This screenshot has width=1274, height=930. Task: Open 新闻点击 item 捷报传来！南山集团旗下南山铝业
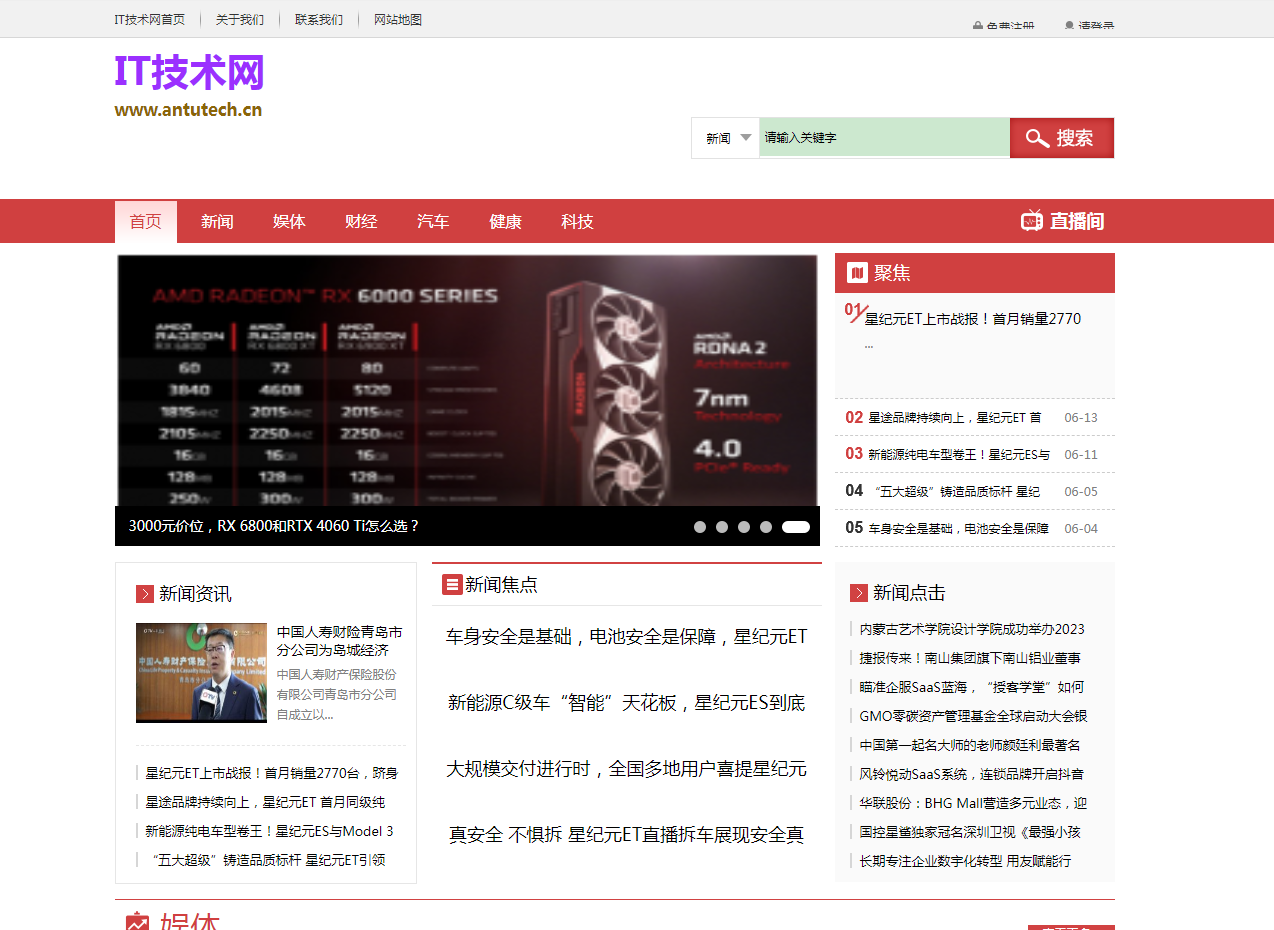click(x=970, y=658)
